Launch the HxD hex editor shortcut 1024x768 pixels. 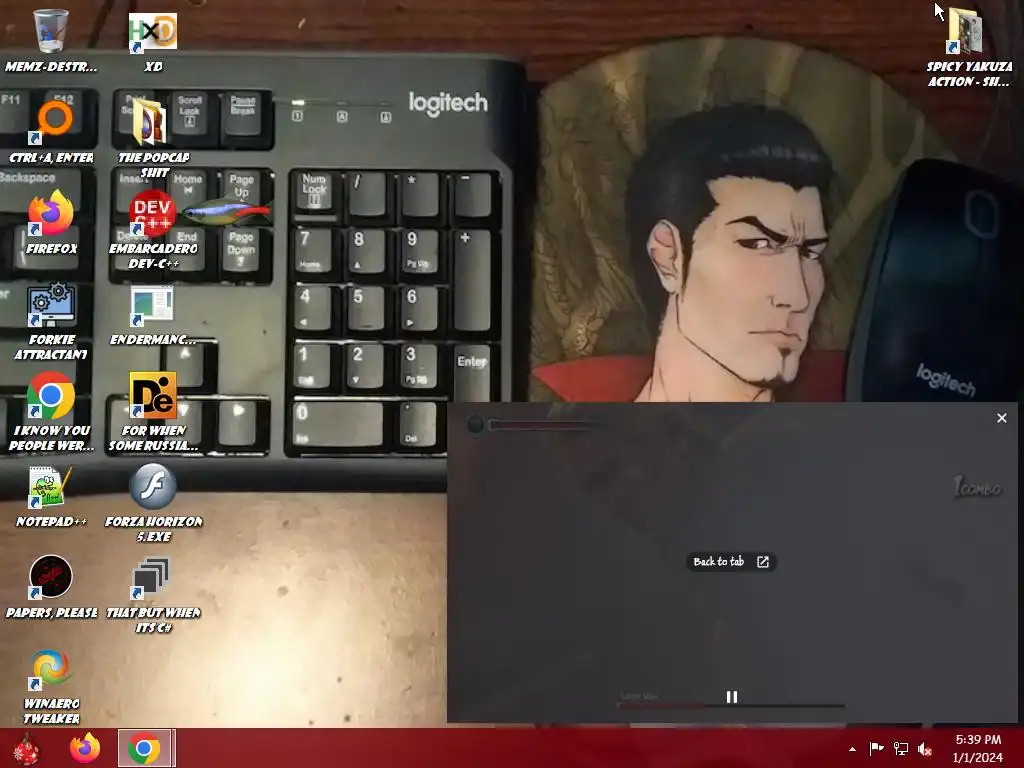(152, 31)
